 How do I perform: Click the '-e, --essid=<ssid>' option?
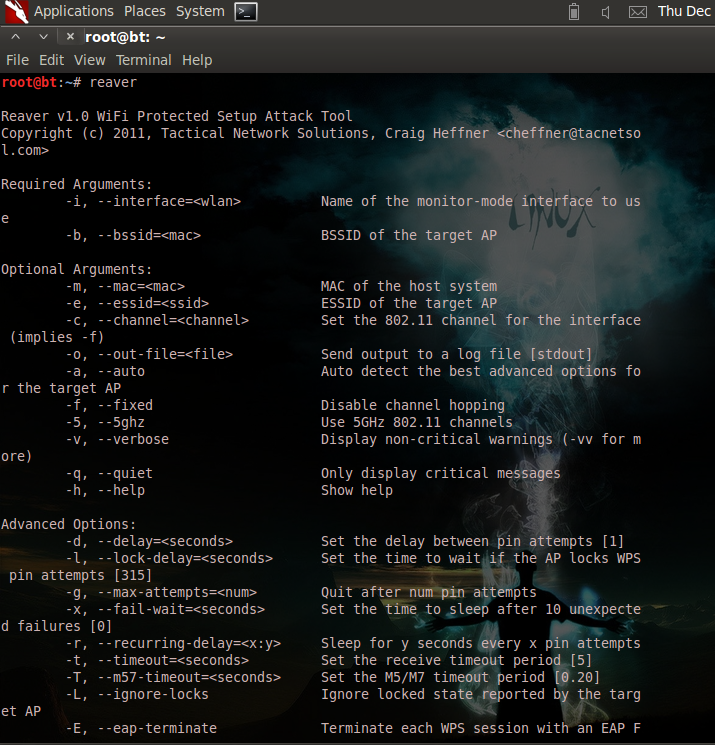137,303
